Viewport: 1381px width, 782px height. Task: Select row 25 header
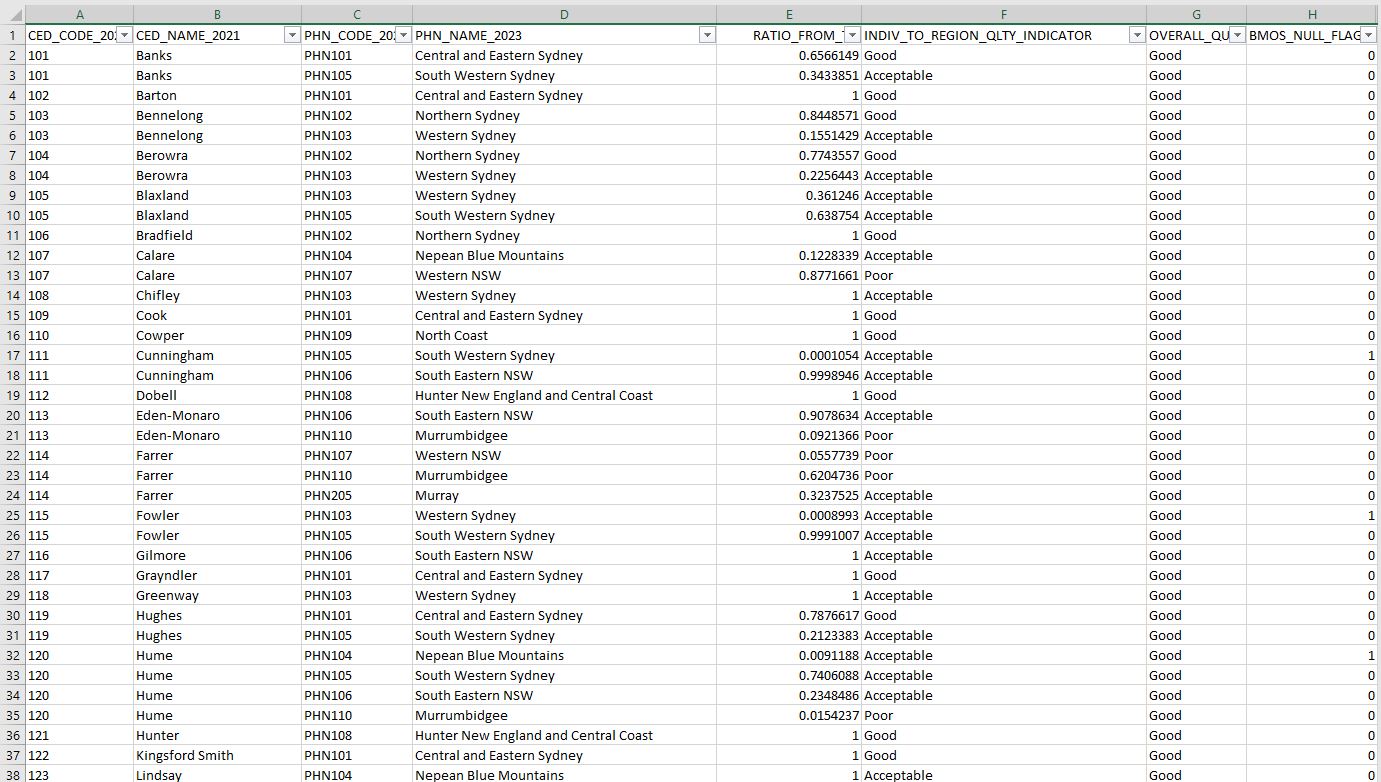[x=12, y=515]
